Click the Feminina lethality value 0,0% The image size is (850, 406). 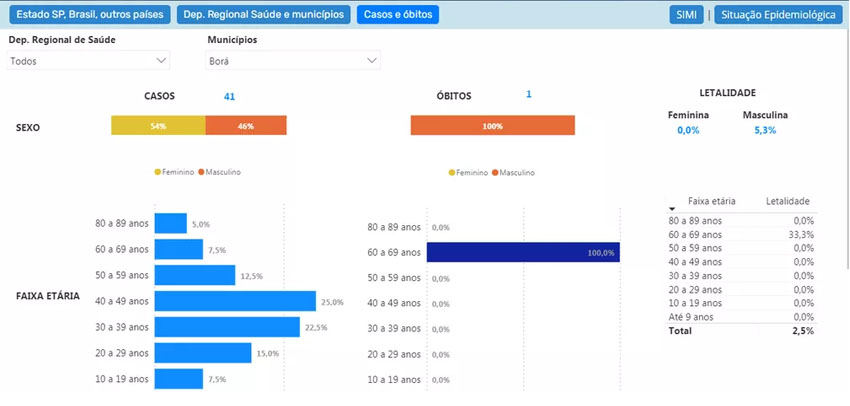click(x=688, y=131)
